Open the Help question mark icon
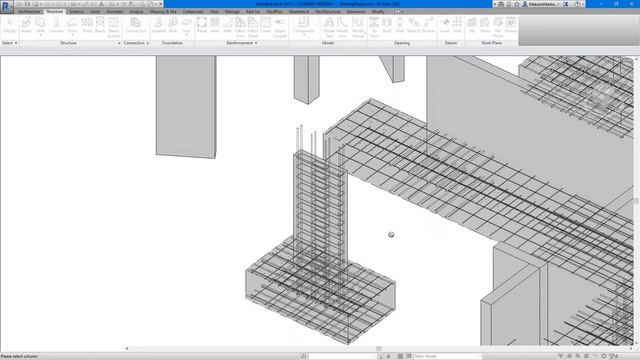 tap(577, 4)
